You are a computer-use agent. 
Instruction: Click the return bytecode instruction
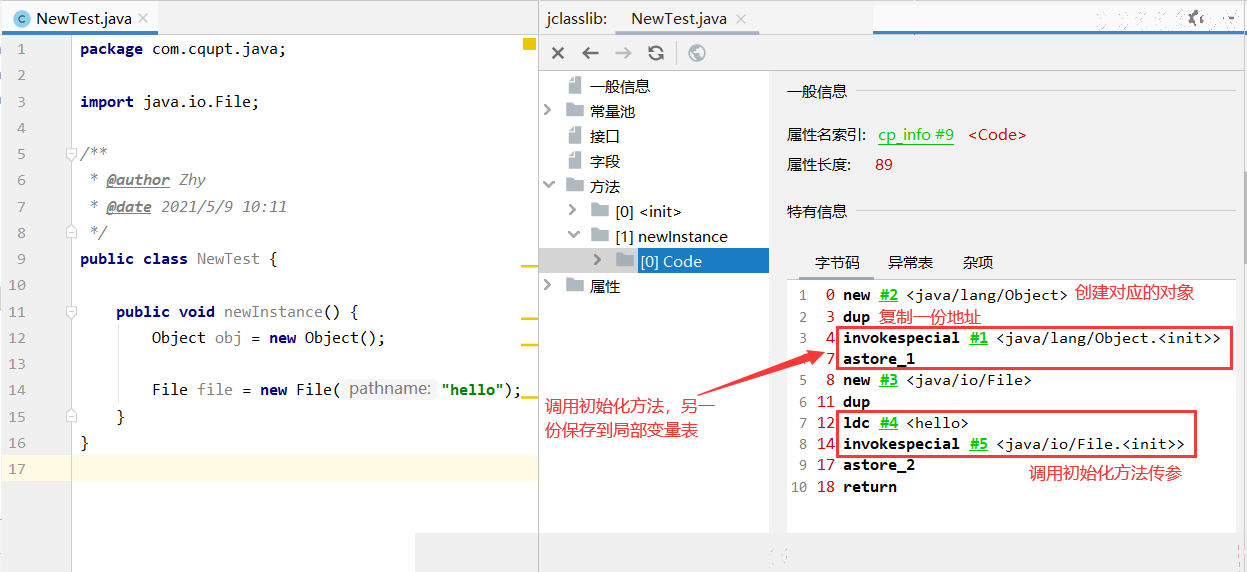(870, 487)
